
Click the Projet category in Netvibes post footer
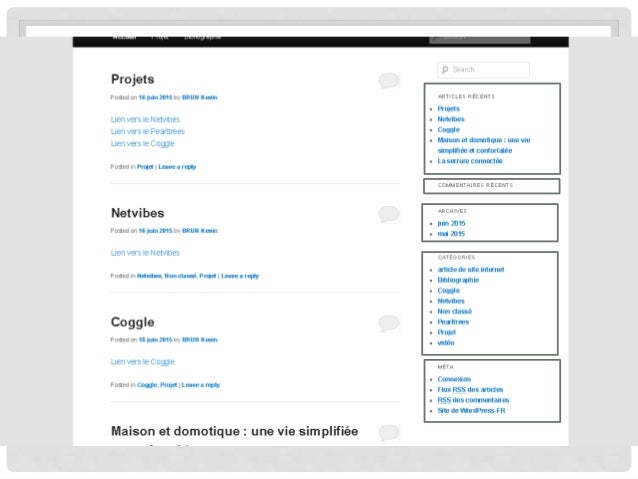pos(208,276)
